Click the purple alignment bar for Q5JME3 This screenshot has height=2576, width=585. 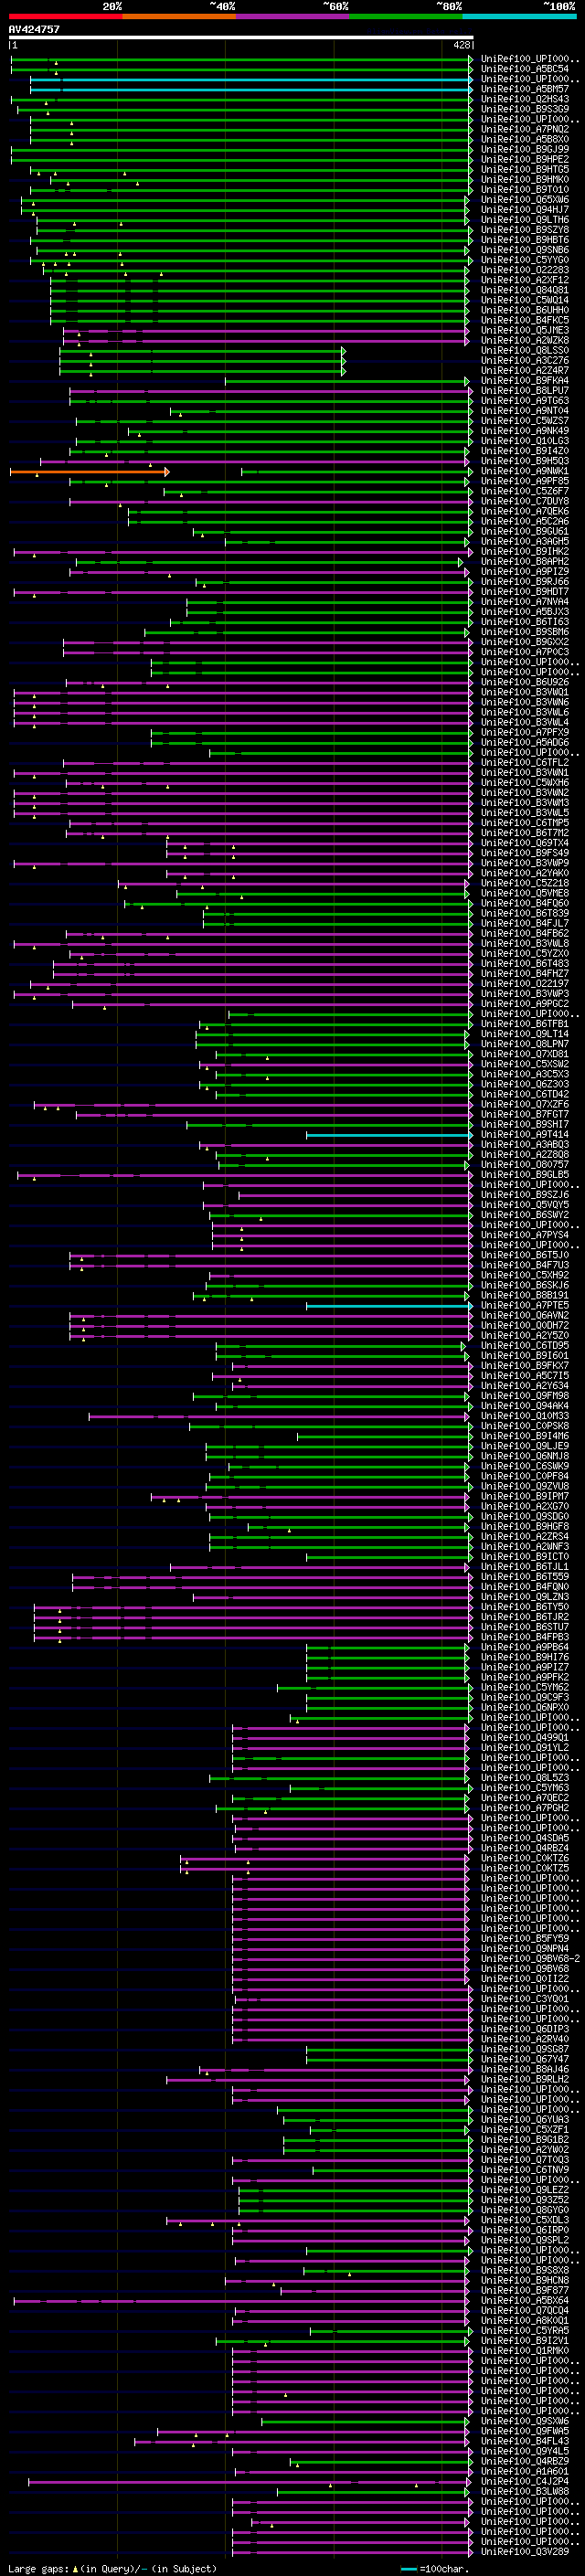[x=266, y=331]
